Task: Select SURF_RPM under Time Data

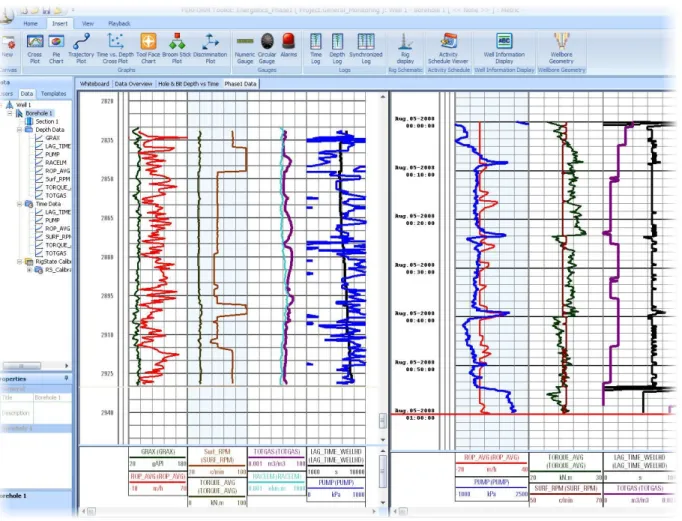Action: pyautogui.click(x=58, y=237)
